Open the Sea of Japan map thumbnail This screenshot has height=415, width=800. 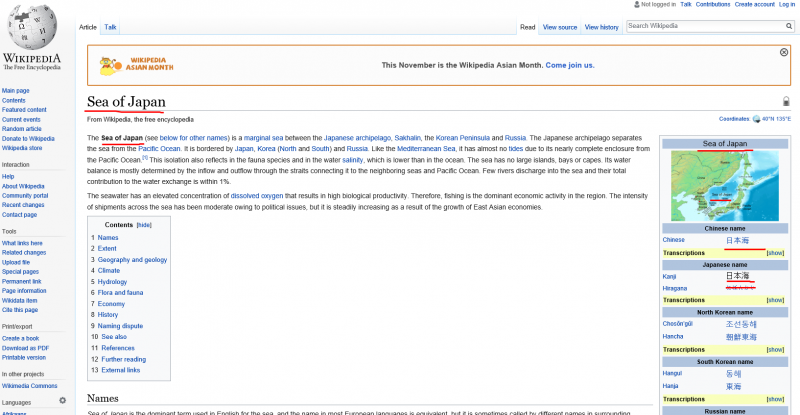725,186
